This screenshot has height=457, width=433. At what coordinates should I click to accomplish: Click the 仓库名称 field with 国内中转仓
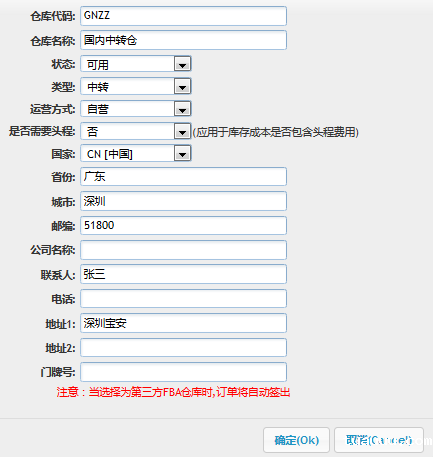pyautogui.click(x=183, y=40)
